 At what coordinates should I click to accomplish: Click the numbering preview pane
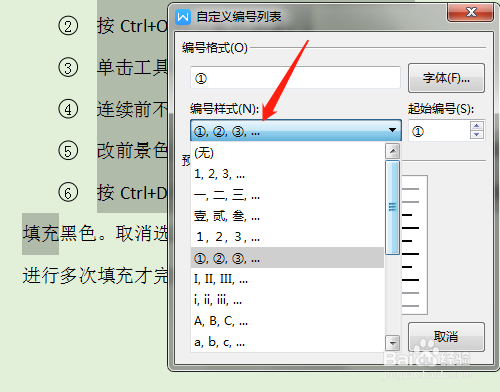(x=414, y=245)
